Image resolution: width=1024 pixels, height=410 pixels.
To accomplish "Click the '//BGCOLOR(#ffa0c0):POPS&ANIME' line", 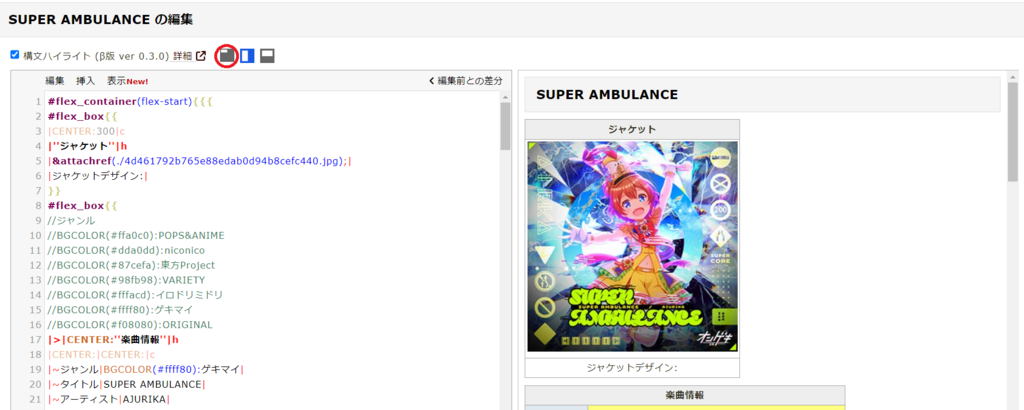I will (136, 235).
